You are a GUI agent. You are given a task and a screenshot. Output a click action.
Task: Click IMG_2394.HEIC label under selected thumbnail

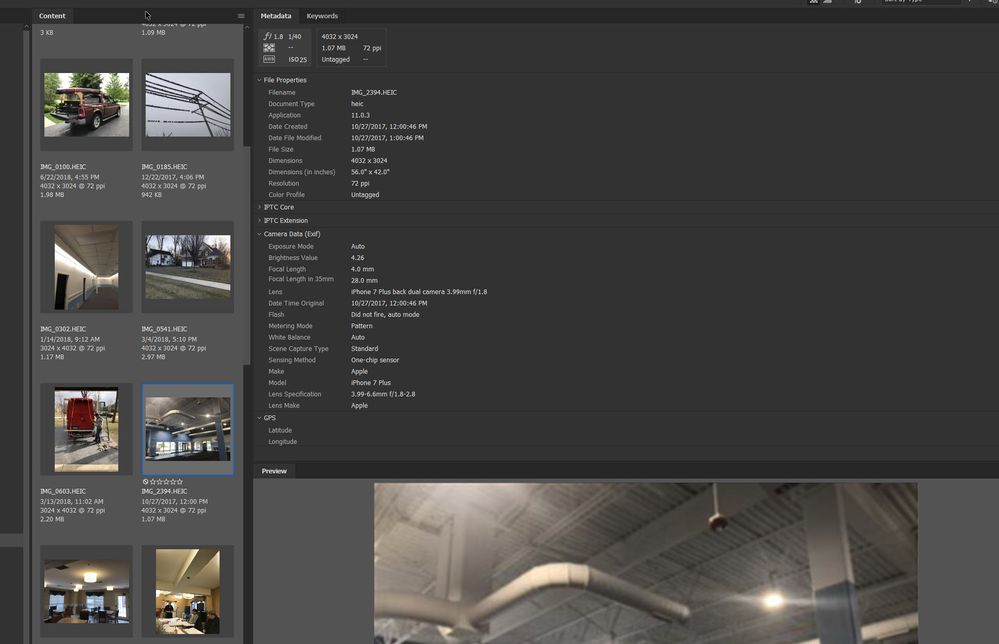coord(164,492)
